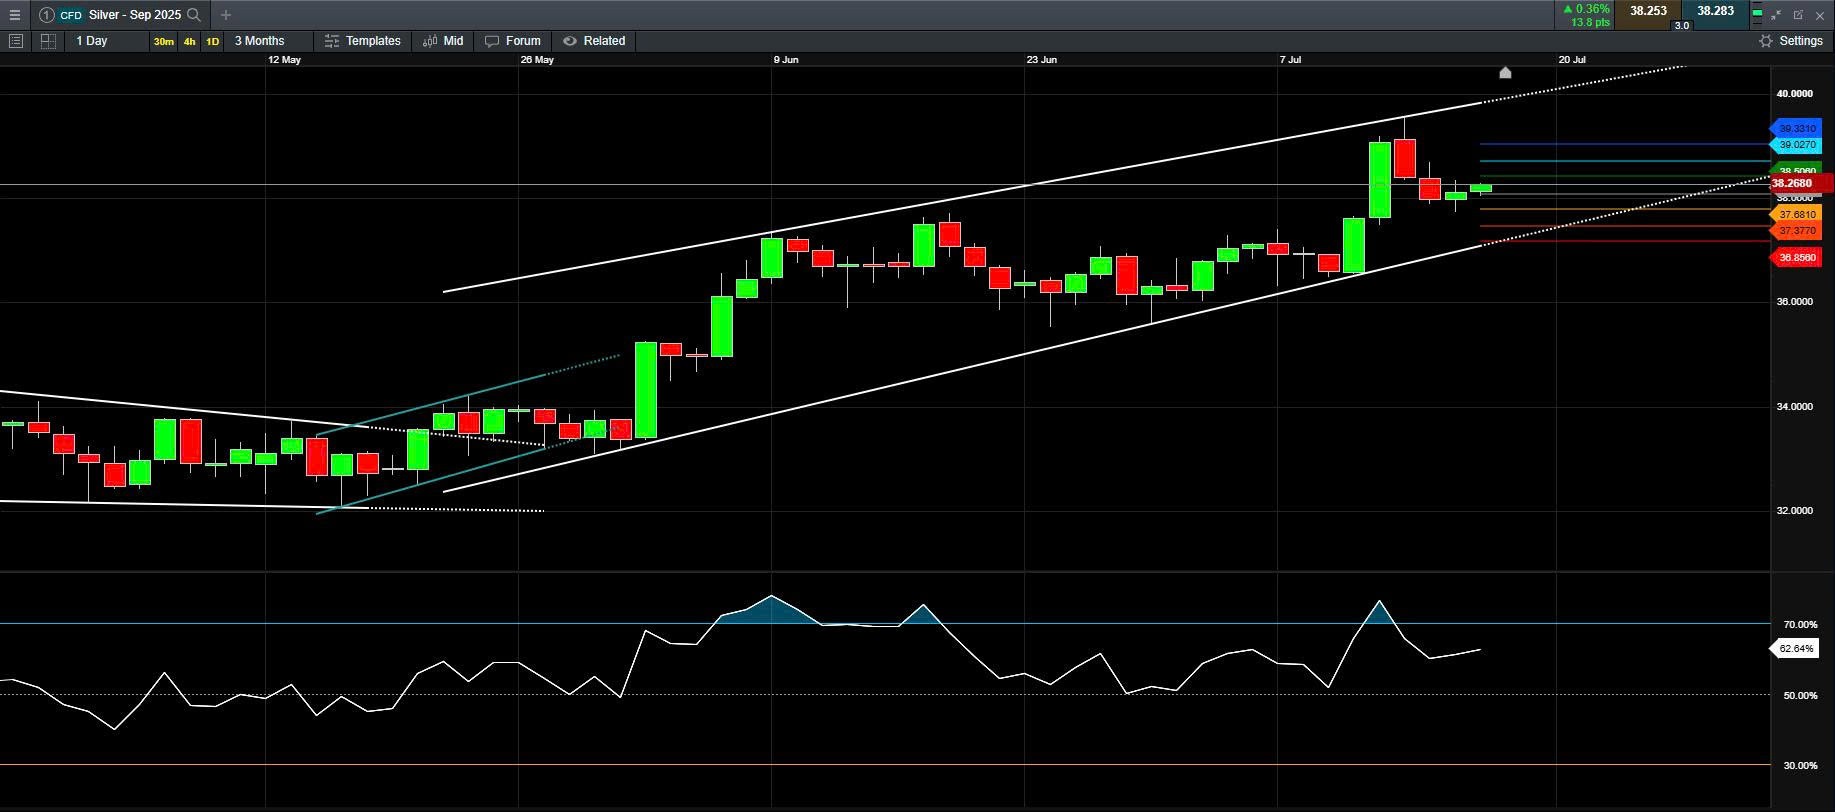Click the 36.0000 price axis label

pos(1794,302)
